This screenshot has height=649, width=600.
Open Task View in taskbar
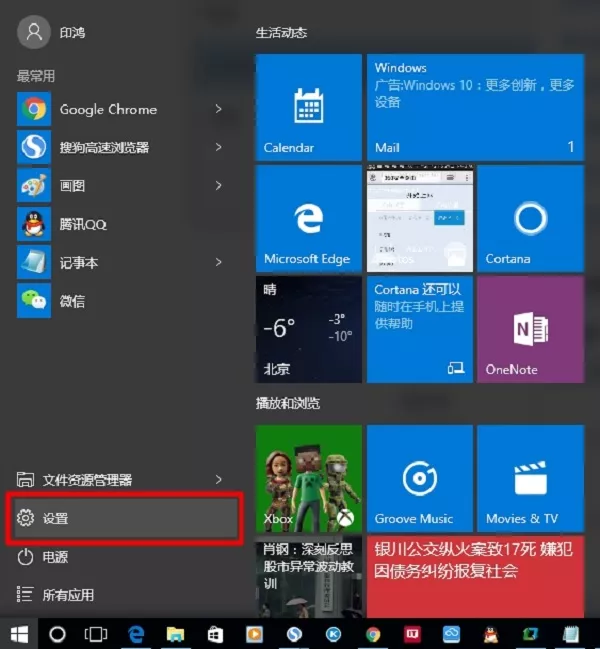96,634
